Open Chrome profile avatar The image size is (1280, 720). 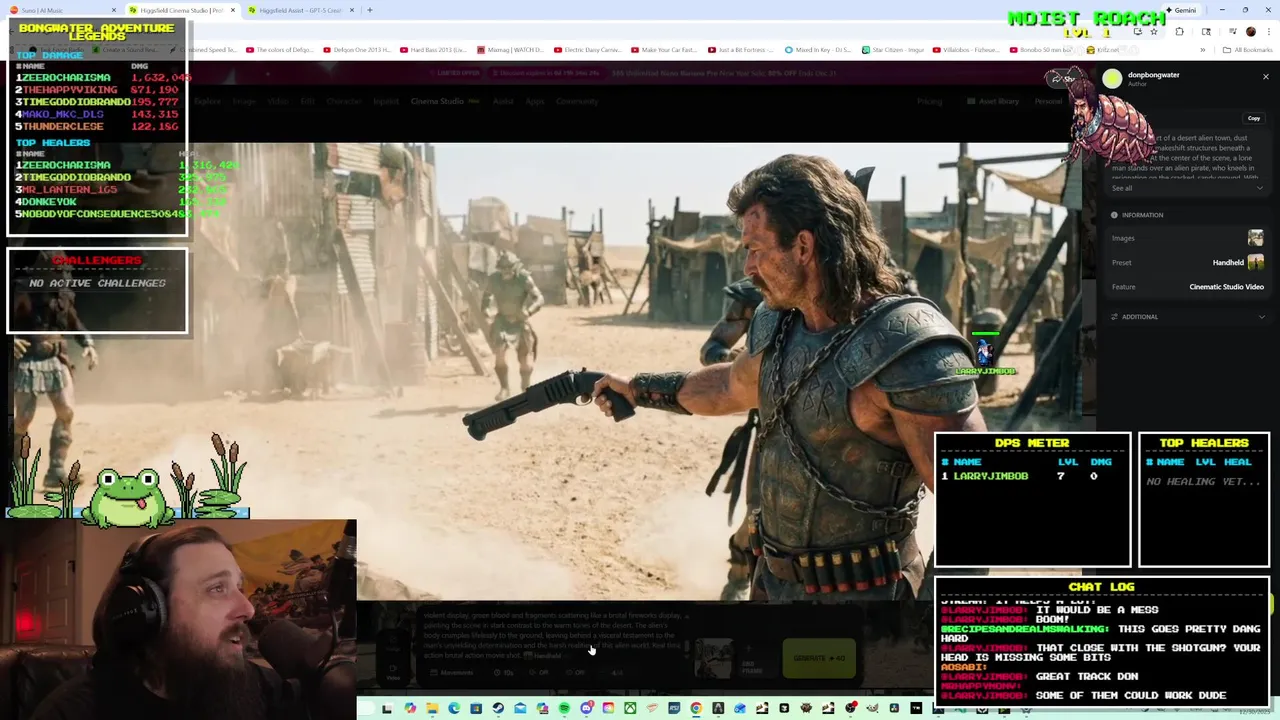1250,31
